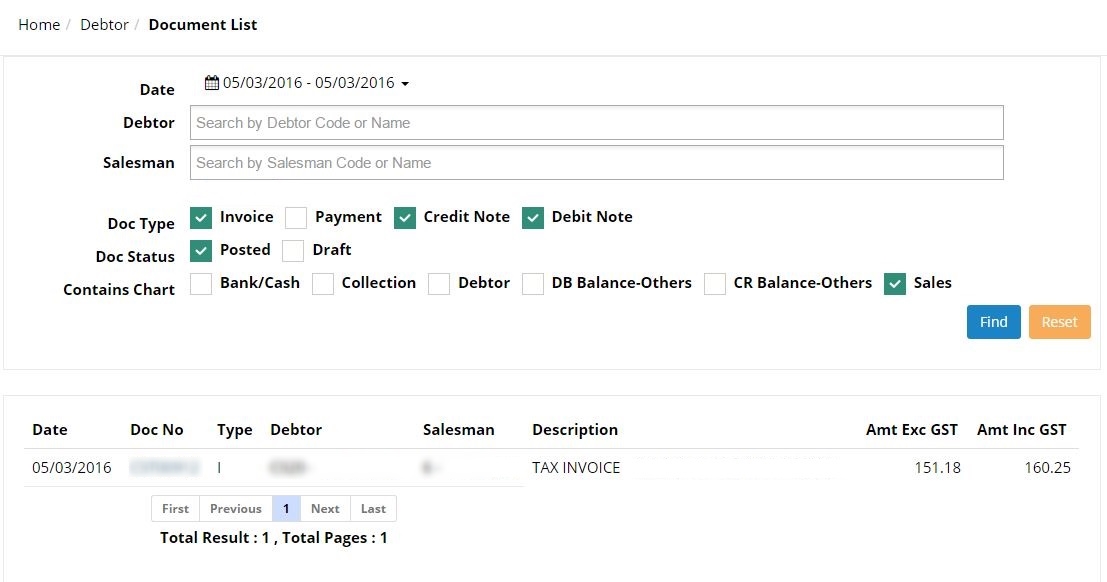Uncheck the Invoice doc type checkbox
1107x582 pixels.
[201, 218]
